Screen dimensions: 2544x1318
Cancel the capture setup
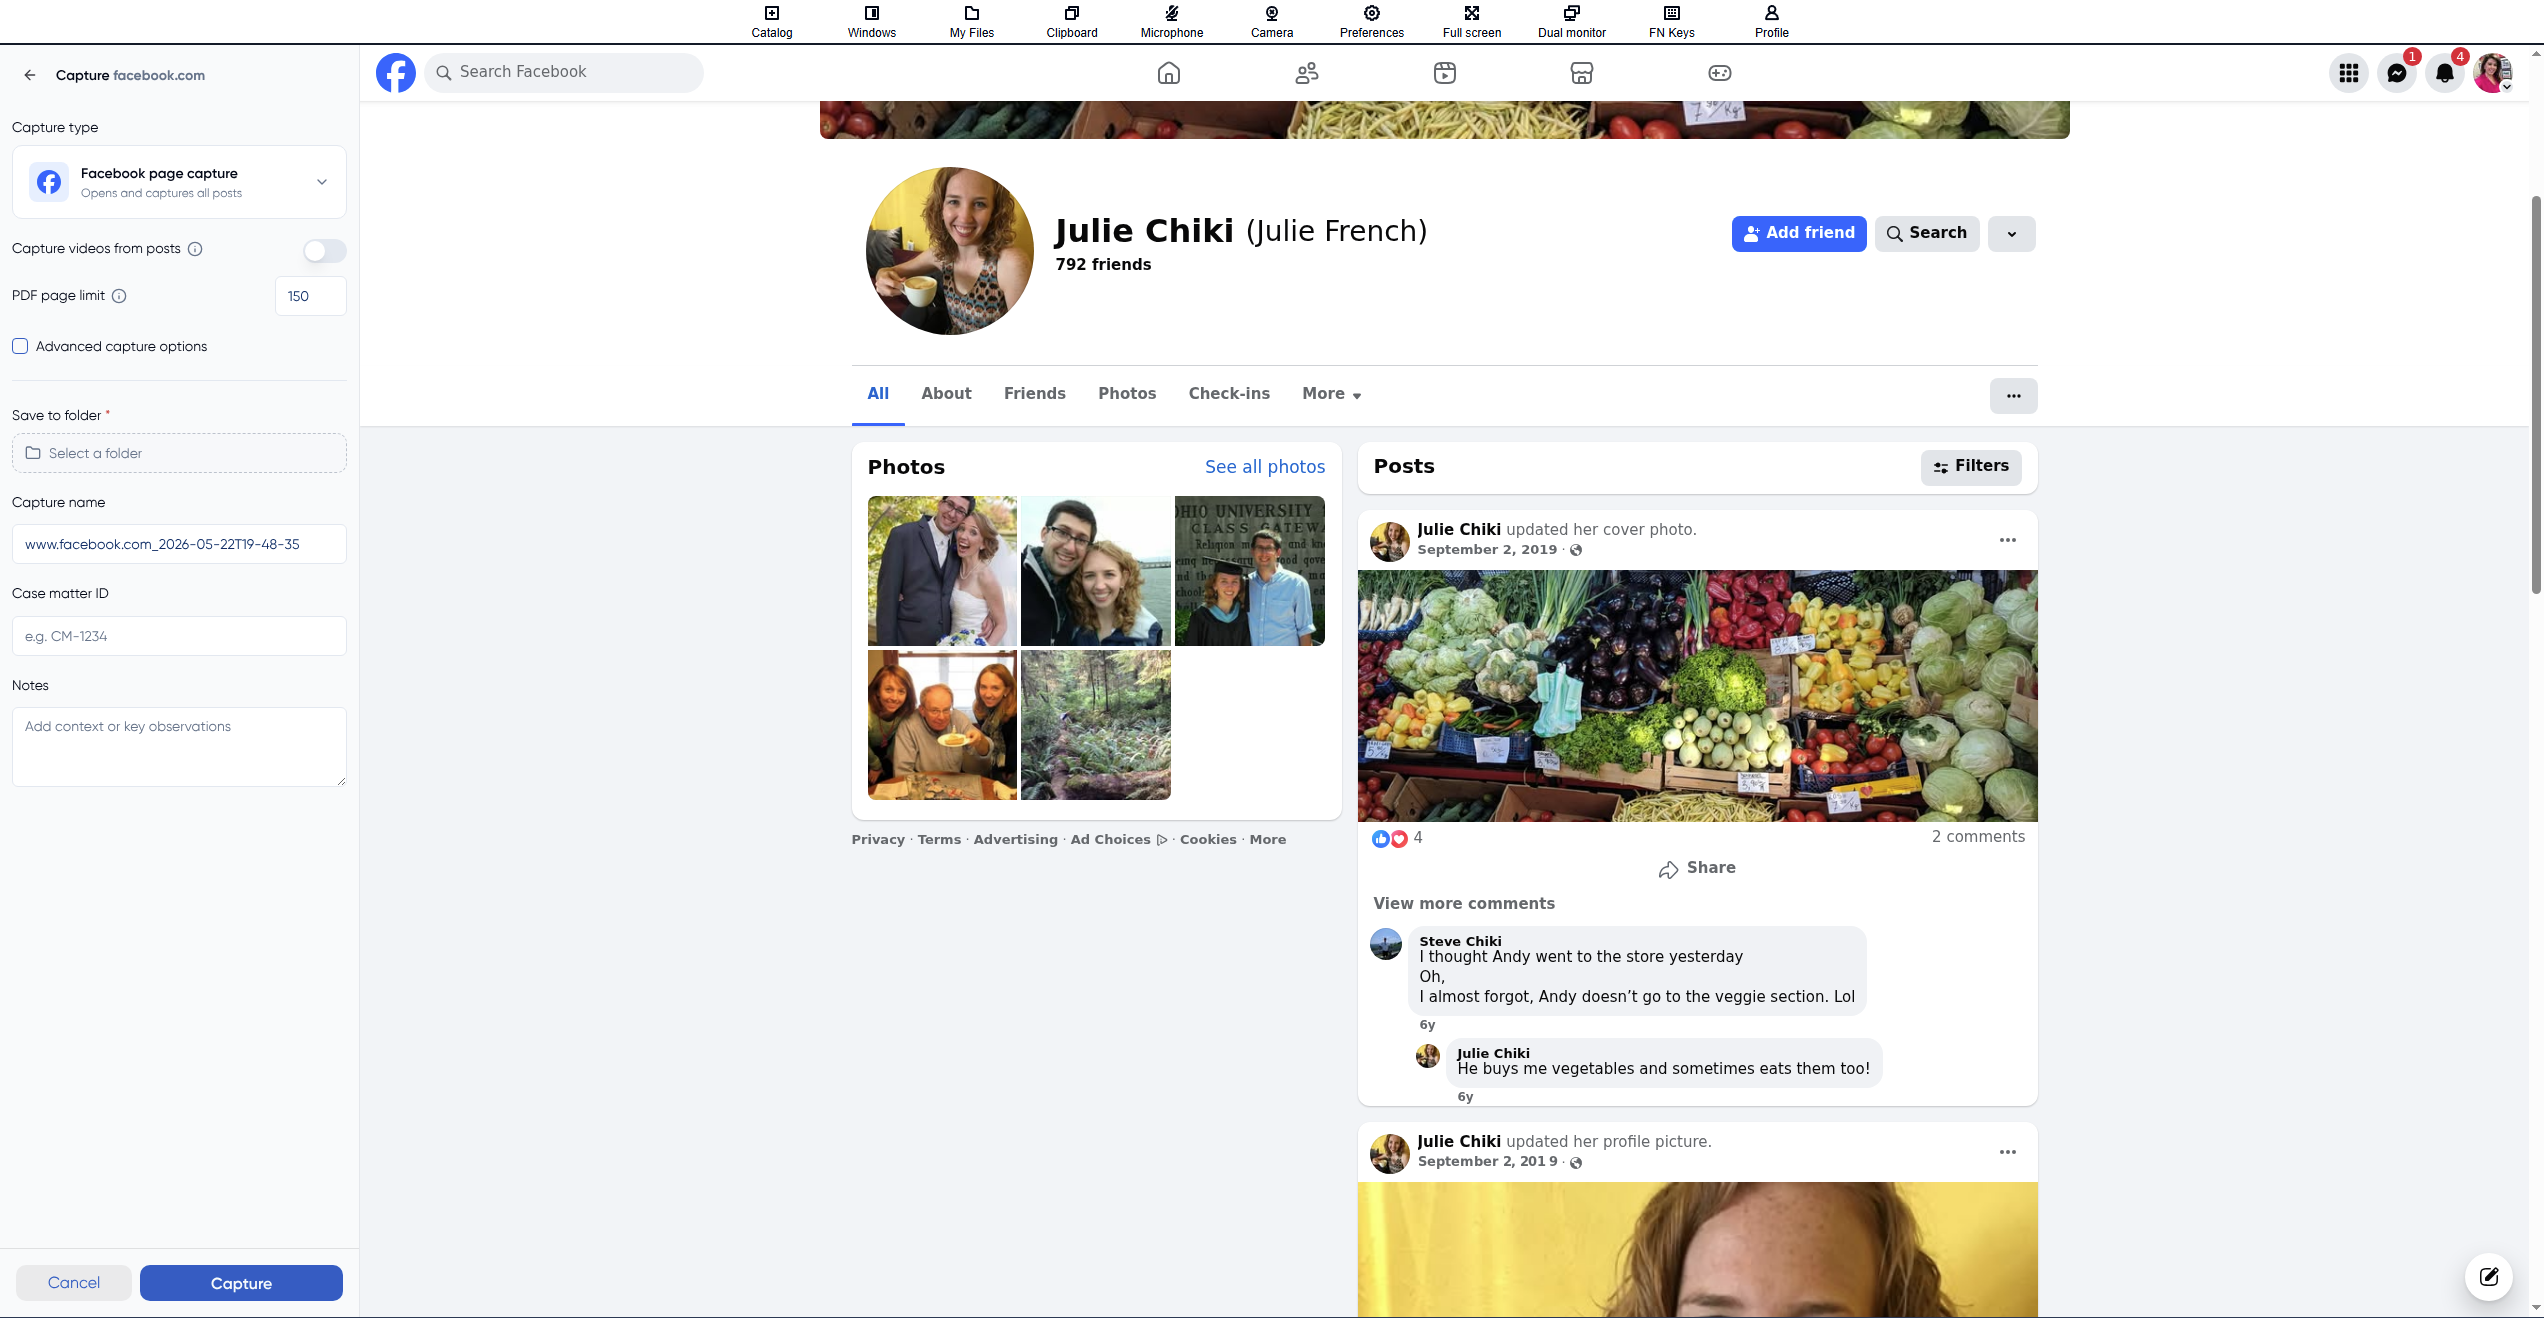pos(74,1283)
